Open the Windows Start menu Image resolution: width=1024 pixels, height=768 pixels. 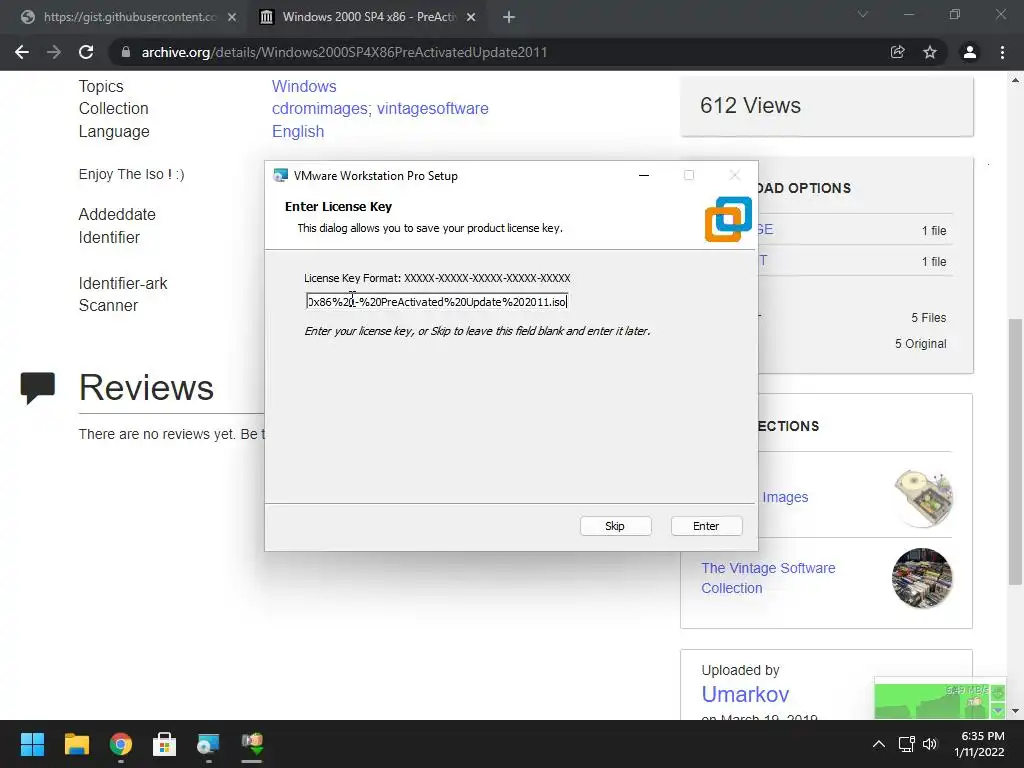(32, 744)
